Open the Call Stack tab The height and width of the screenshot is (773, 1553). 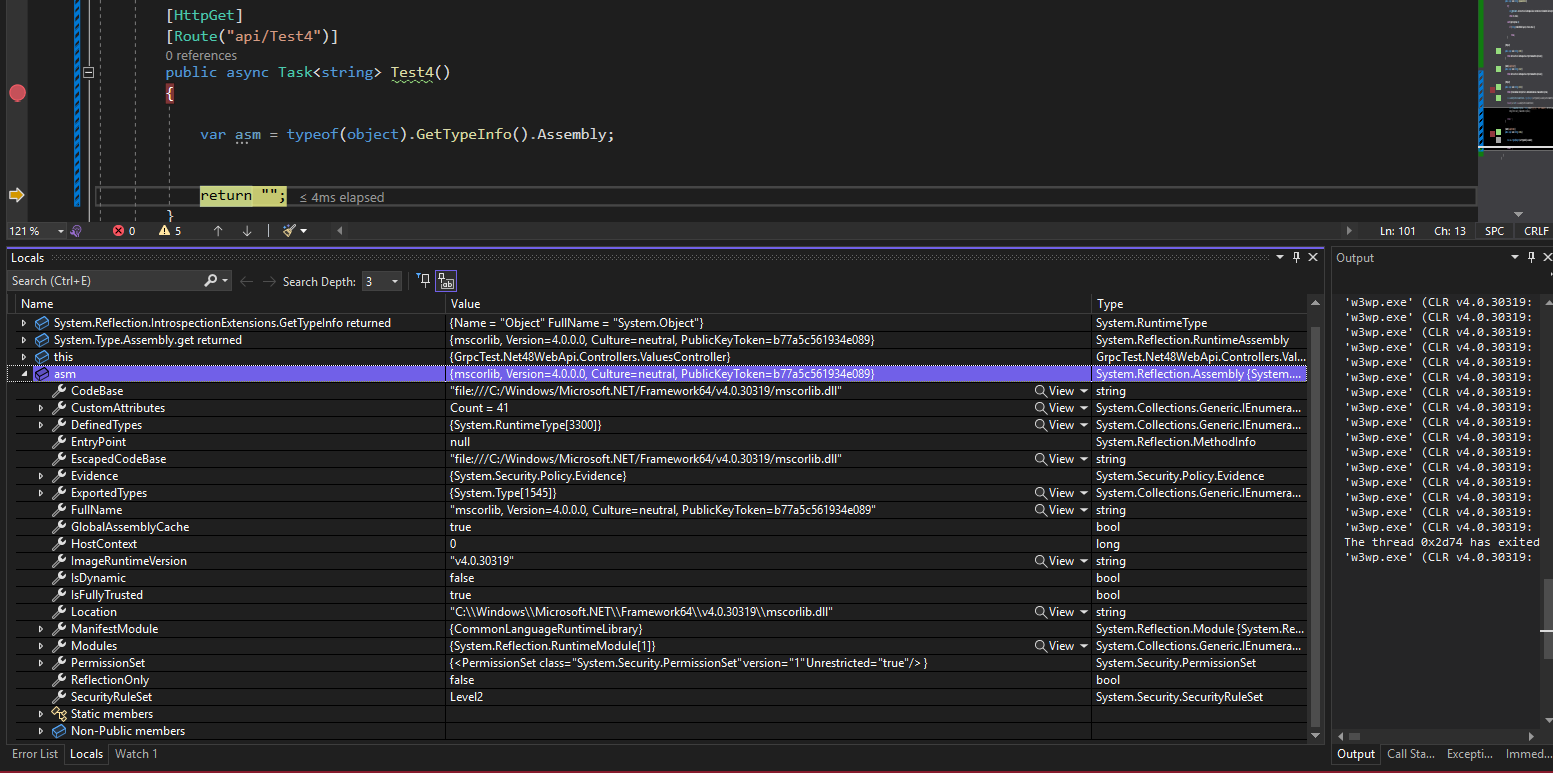1410,754
